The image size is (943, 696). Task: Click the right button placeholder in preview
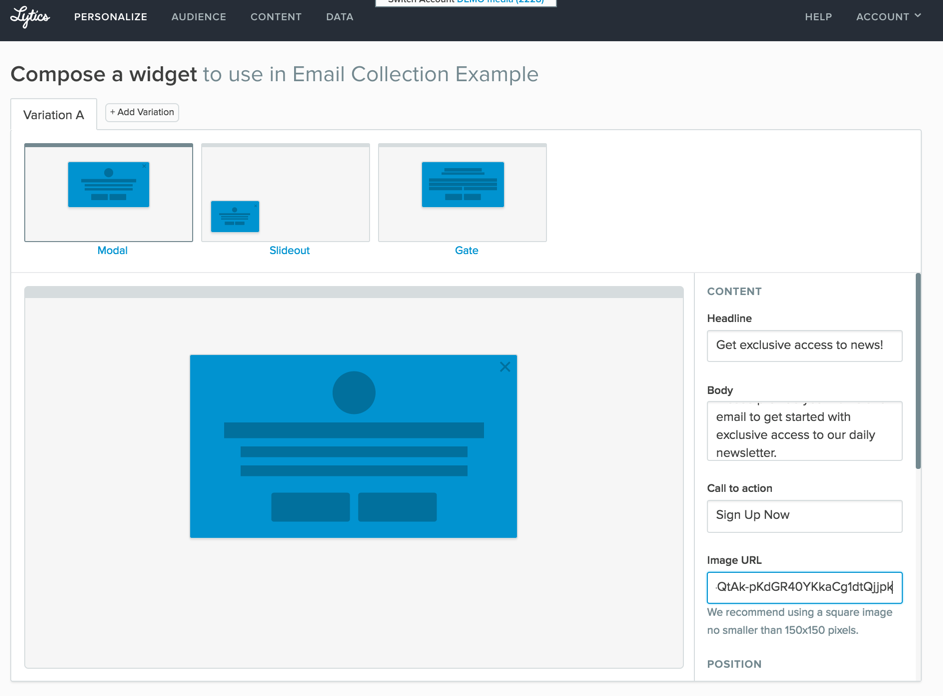point(398,507)
